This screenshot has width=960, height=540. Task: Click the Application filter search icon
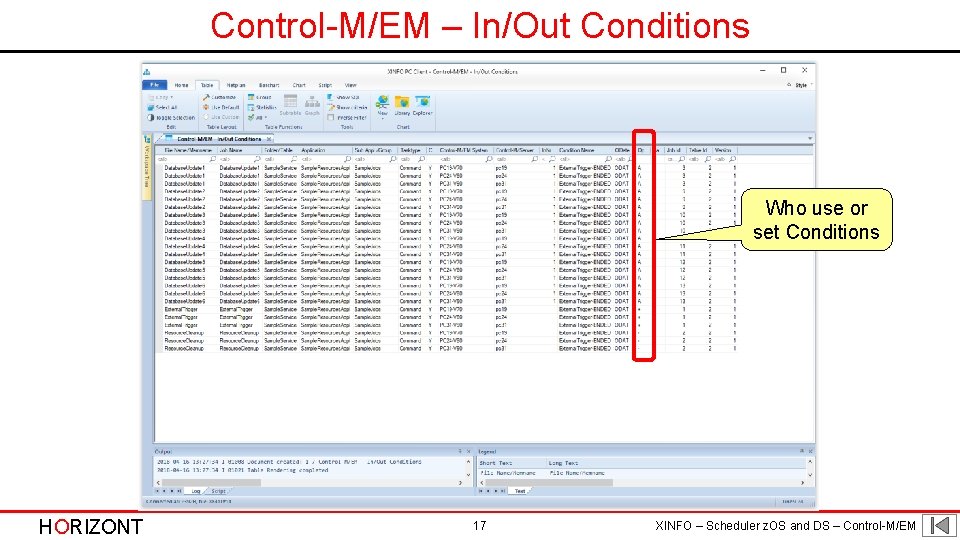[x=347, y=159]
